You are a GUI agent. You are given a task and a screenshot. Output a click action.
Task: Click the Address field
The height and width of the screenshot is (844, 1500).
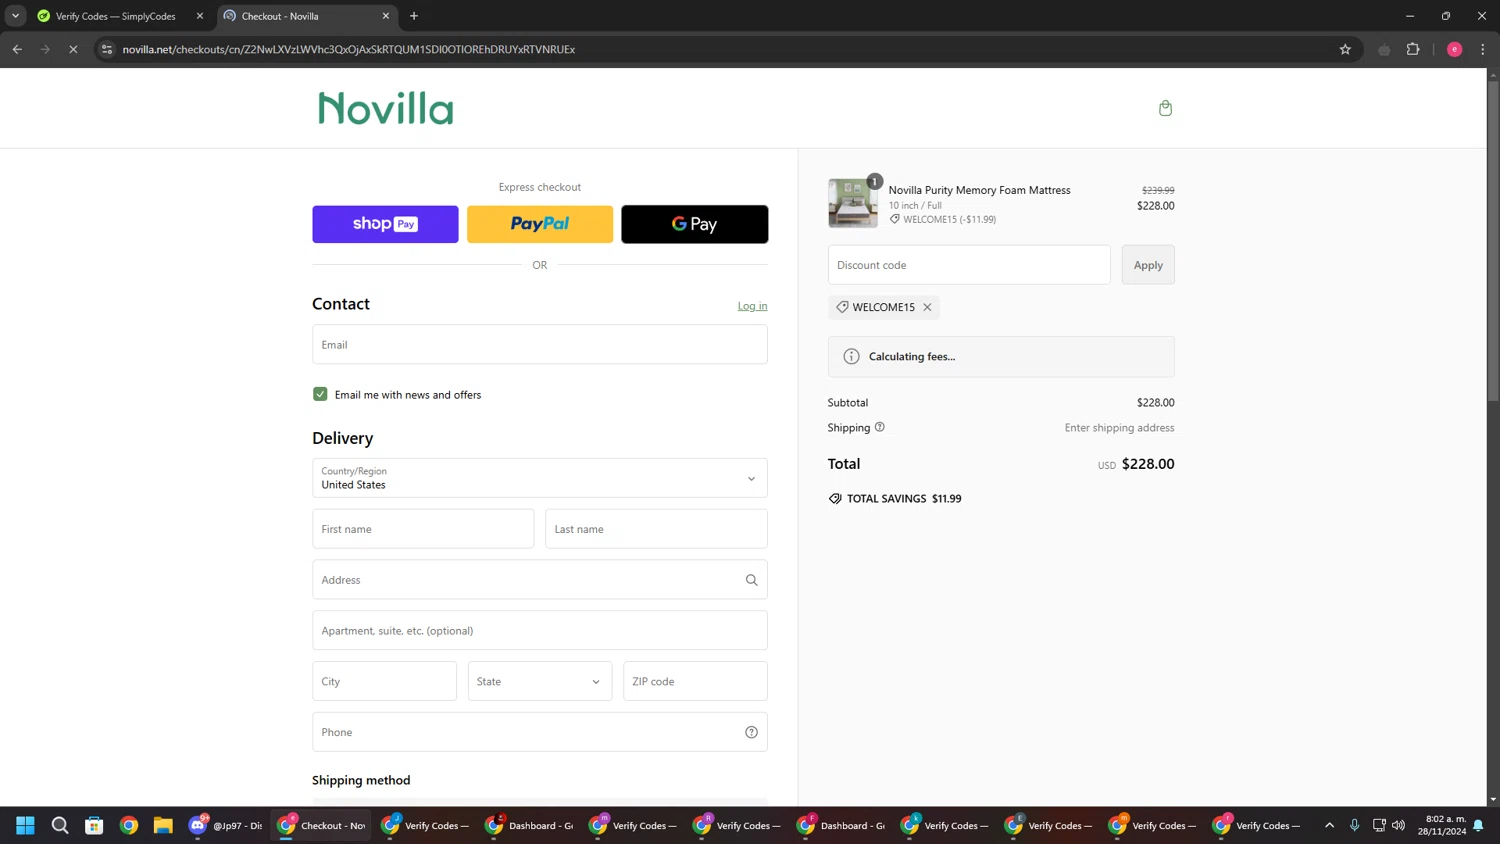540,580
